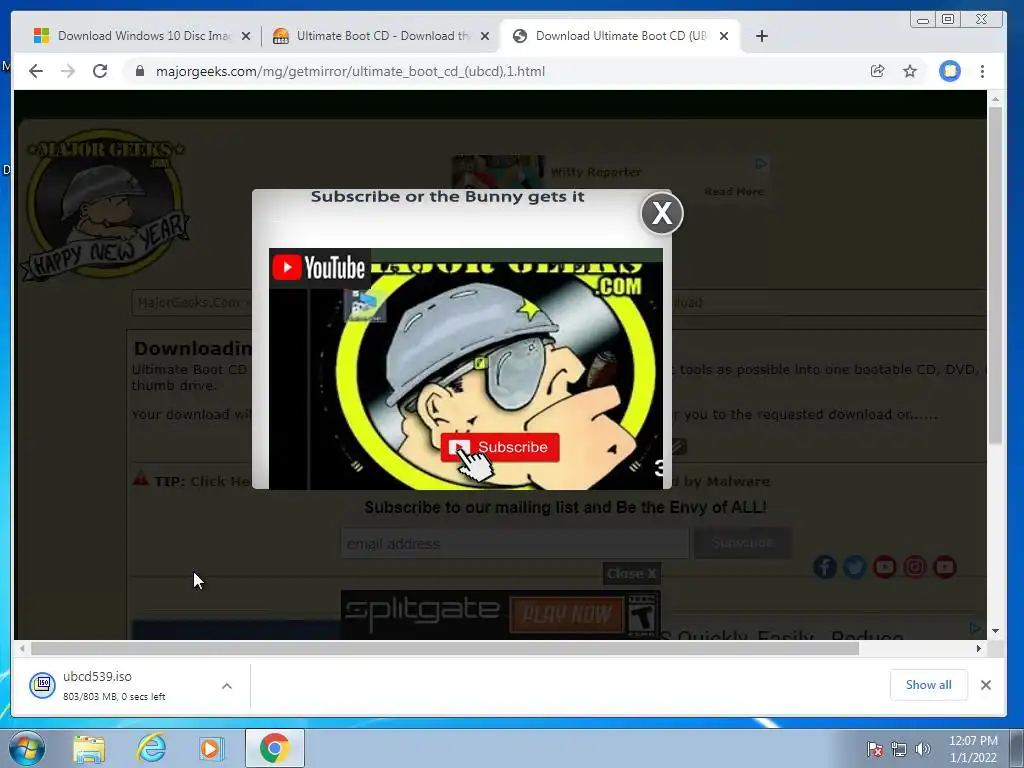Close the Ultimate Boot CD - Download tab
This screenshot has width=1024, height=768.
(485, 36)
